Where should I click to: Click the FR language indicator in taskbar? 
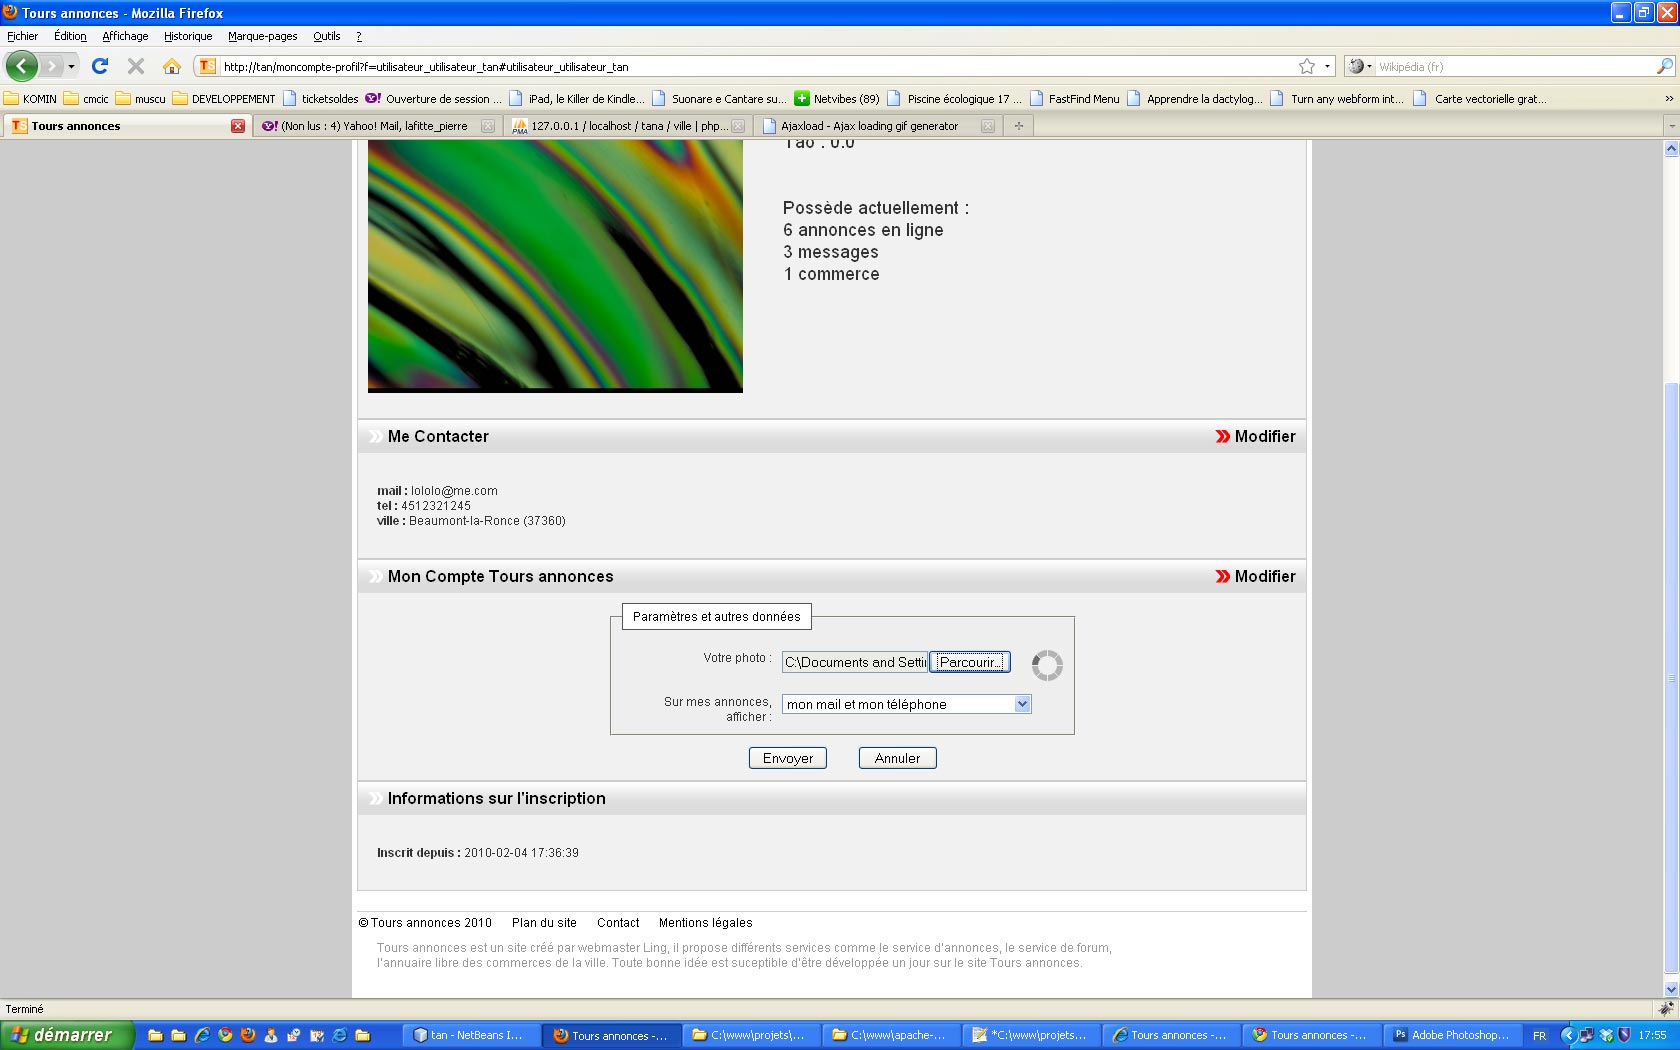pyautogui.click(x=1540, y=1035)
